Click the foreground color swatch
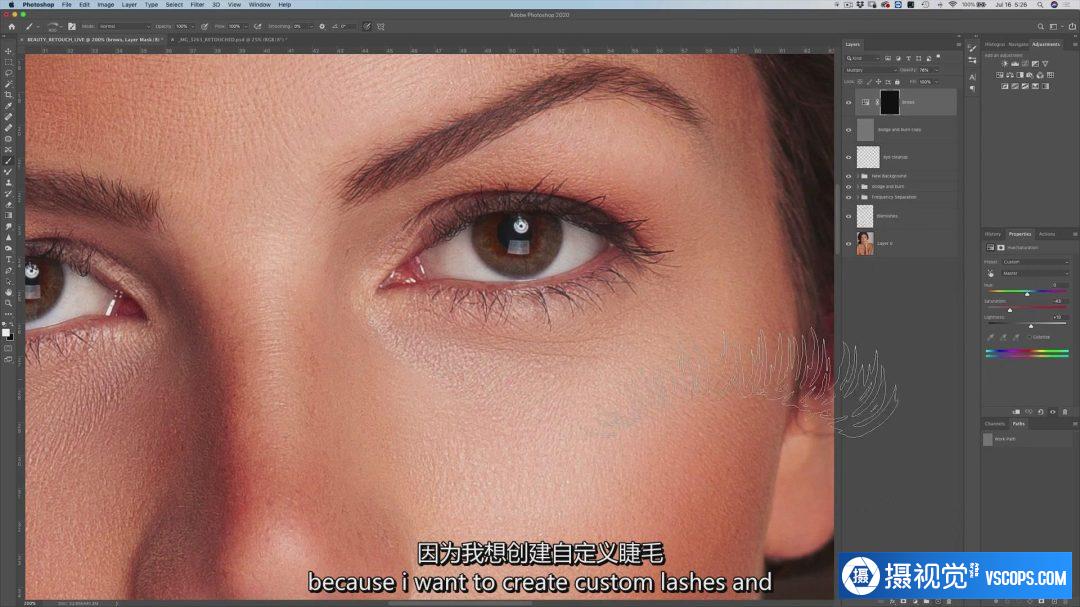The image size is (1080, 607). click(x=6, y=333)
